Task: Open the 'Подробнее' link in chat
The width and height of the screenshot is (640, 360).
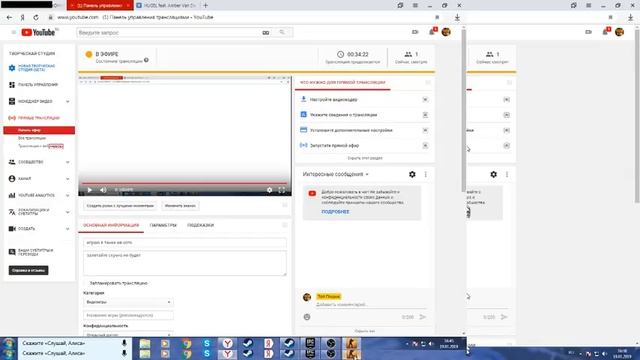Action: pyautogui.click(x=335, y=212)
